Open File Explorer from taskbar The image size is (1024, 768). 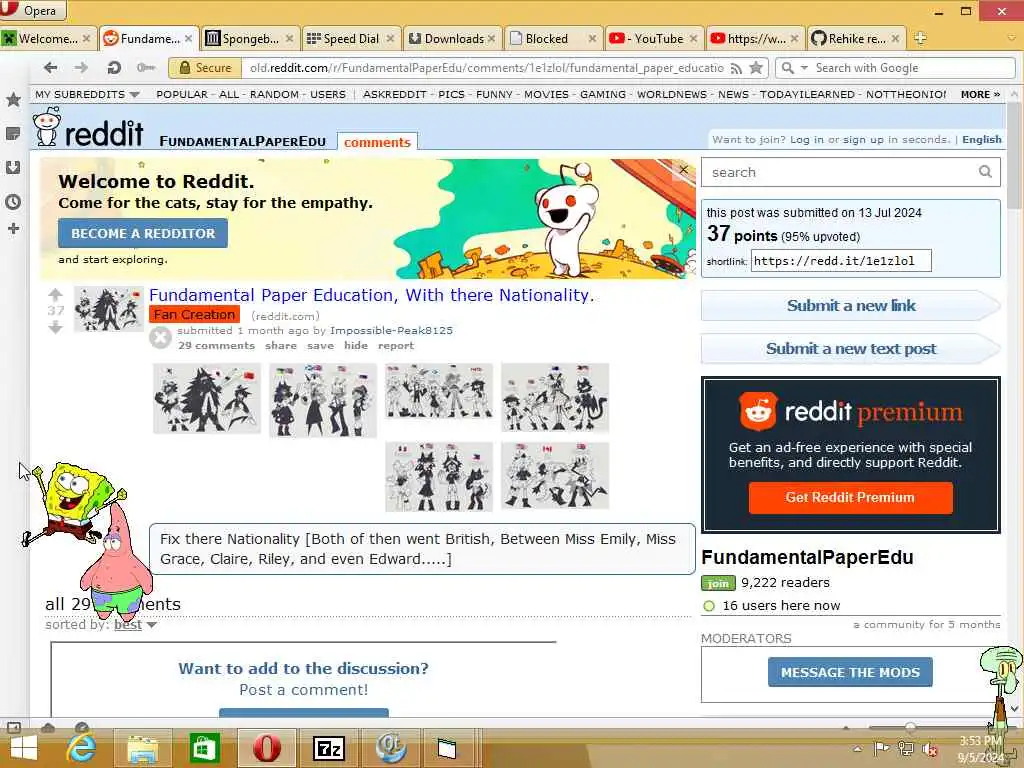coord(142,748)
